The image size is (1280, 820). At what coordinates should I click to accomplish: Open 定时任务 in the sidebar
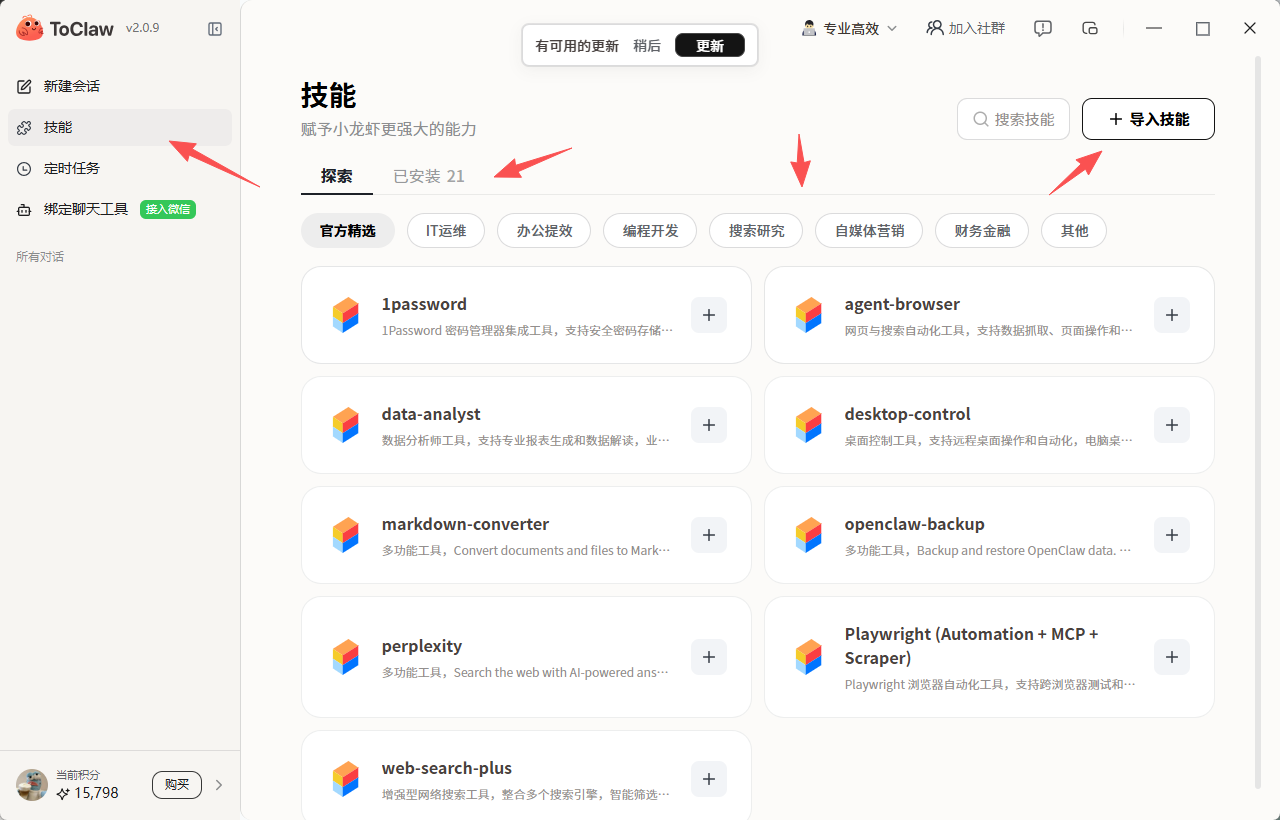[120, 168]
